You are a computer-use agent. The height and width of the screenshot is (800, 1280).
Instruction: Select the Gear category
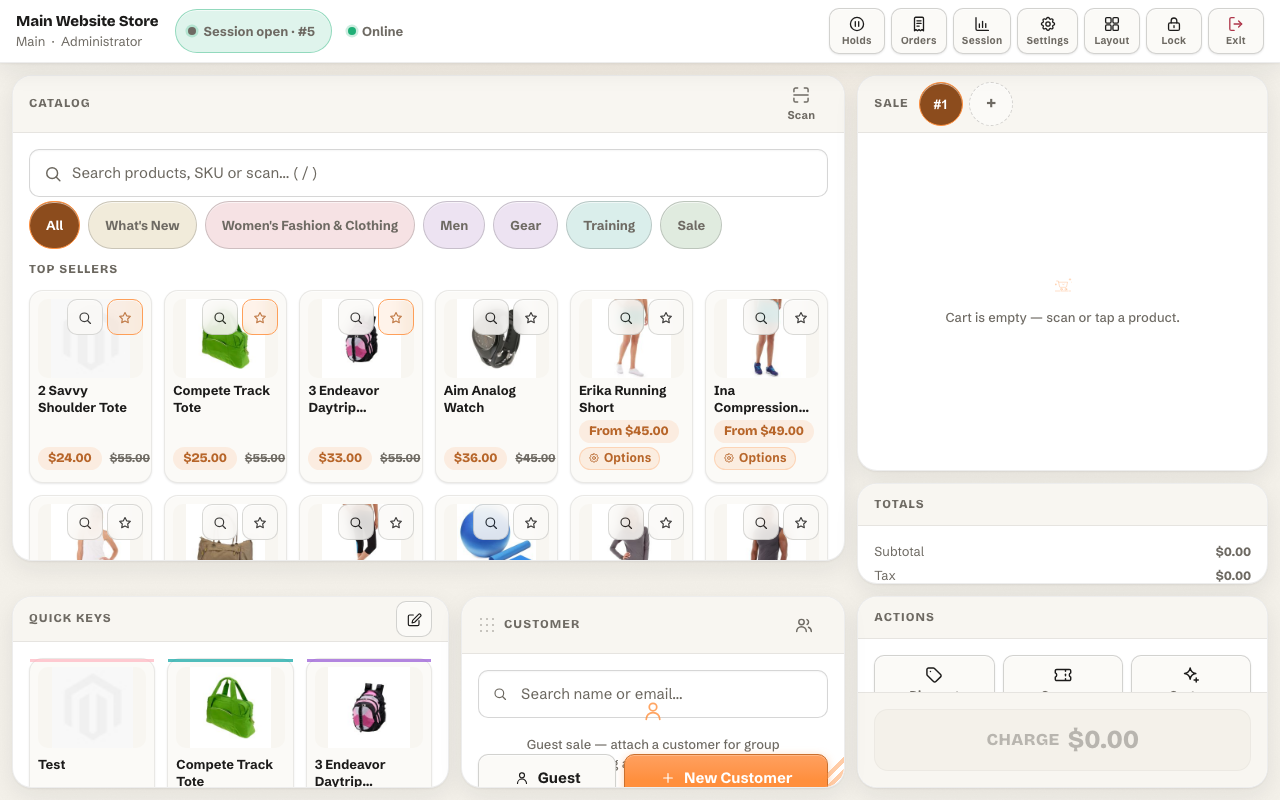coord(525,225)
